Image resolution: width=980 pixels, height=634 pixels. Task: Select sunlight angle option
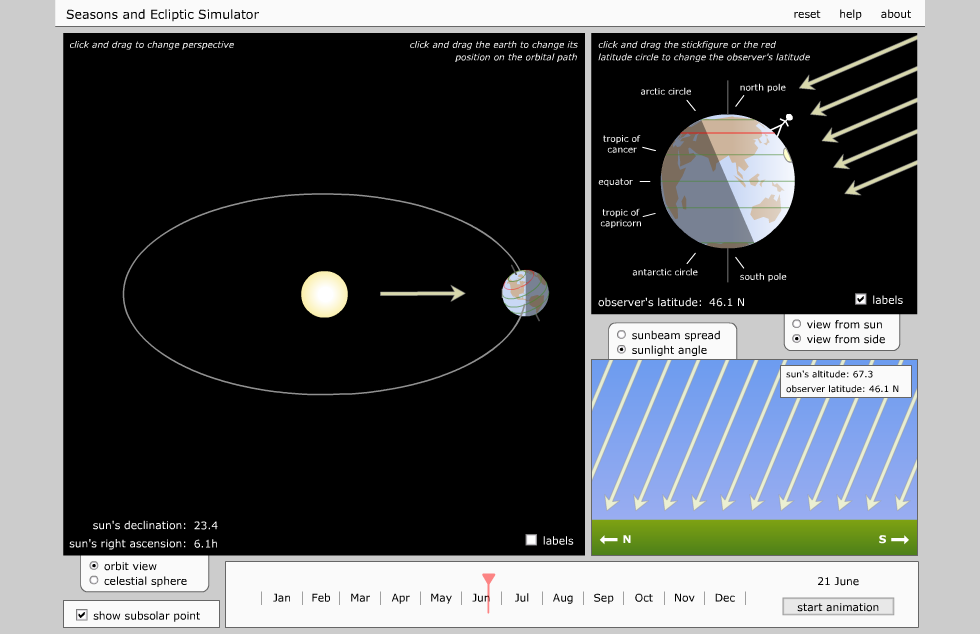coord(621,350)
